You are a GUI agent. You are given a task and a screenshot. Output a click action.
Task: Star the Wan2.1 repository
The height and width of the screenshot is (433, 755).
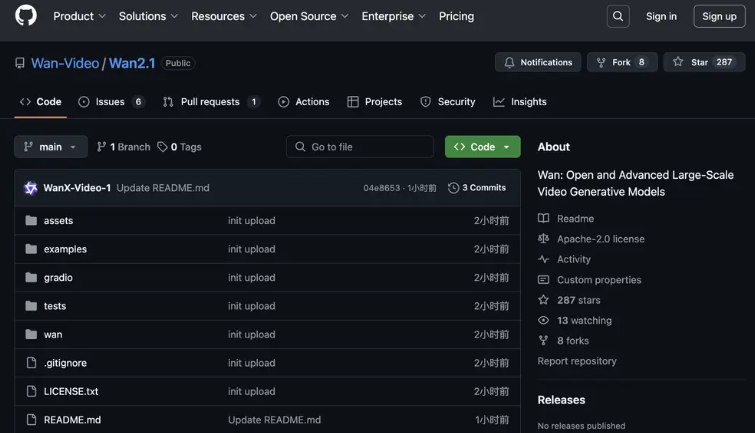[703, 62]
